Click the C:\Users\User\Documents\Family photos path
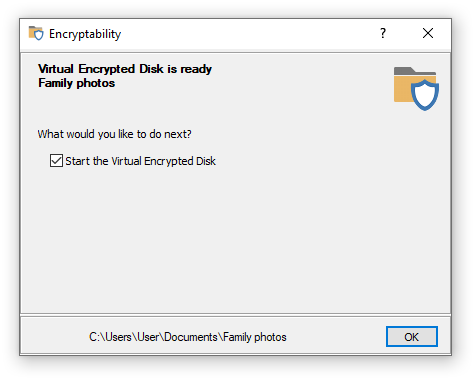The width and height of the screenshot is (474, 380). [x=188, y=337]
